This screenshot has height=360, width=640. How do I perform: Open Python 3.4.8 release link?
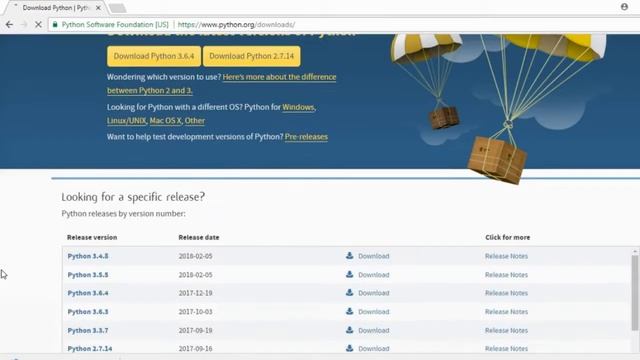(88, 256)
